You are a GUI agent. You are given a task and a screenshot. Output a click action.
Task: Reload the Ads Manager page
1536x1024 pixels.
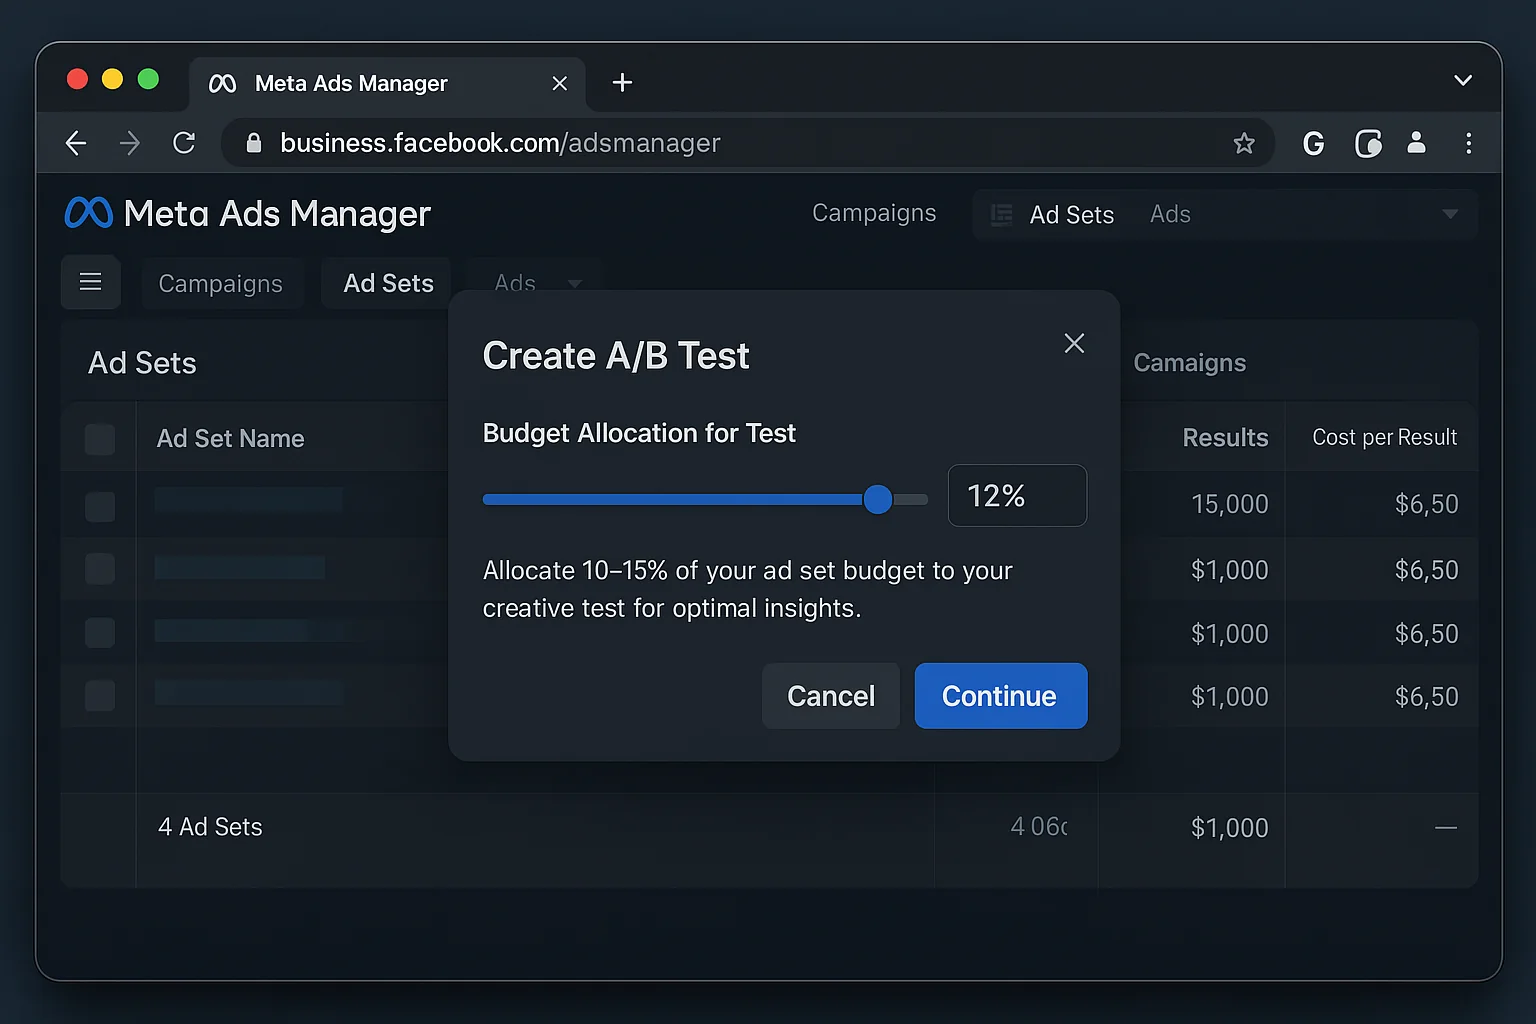coord(184,142)
